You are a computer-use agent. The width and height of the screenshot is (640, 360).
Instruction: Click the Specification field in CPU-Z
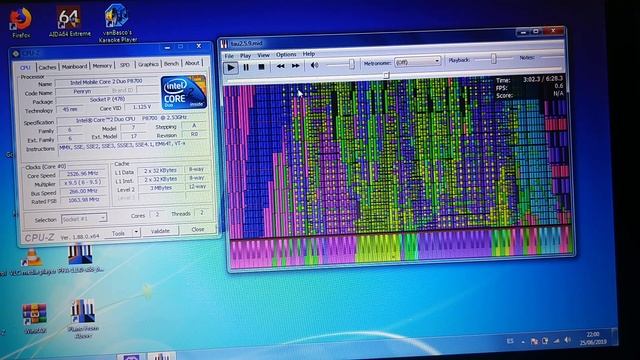(131, 119)
